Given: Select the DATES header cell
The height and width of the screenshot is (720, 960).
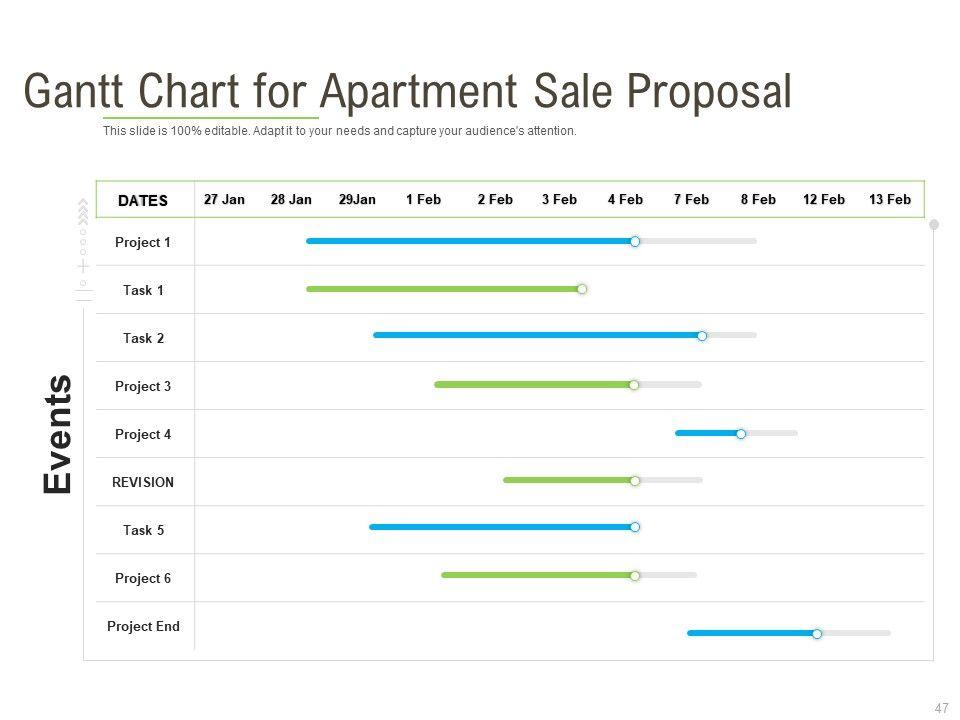Looking at the screenshot, I should pos(143,200).
